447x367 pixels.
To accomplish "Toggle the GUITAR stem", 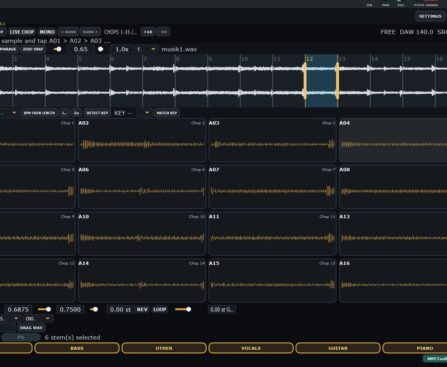I will (x=338, y=348).
